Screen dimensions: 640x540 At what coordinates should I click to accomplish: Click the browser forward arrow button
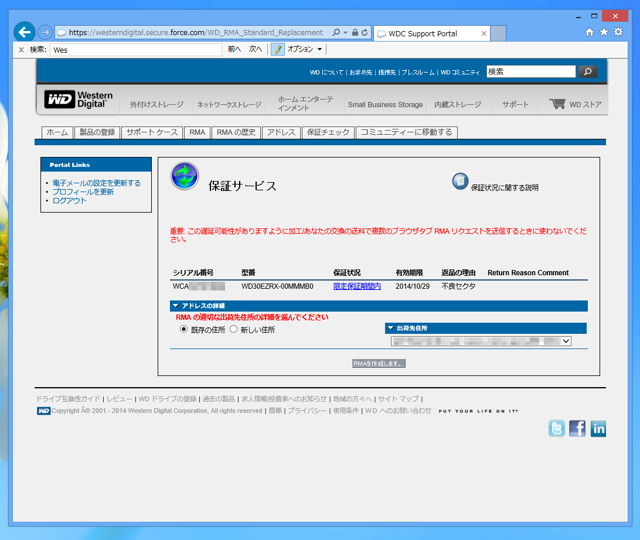point(45,32)
